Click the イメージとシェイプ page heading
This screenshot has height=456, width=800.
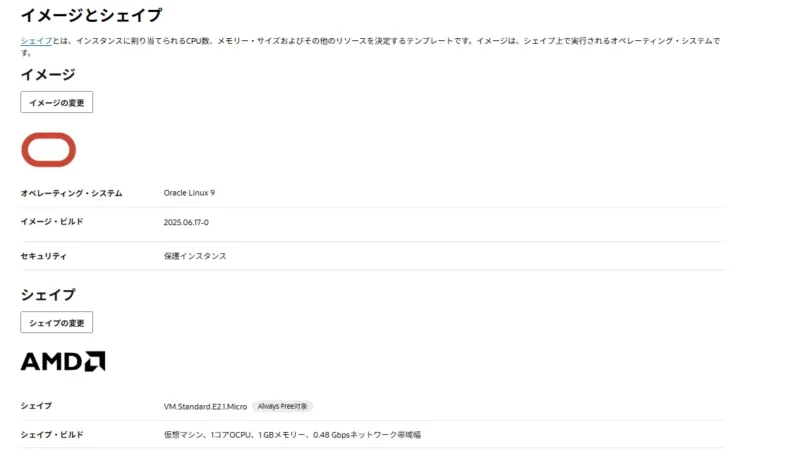[91, 15]
